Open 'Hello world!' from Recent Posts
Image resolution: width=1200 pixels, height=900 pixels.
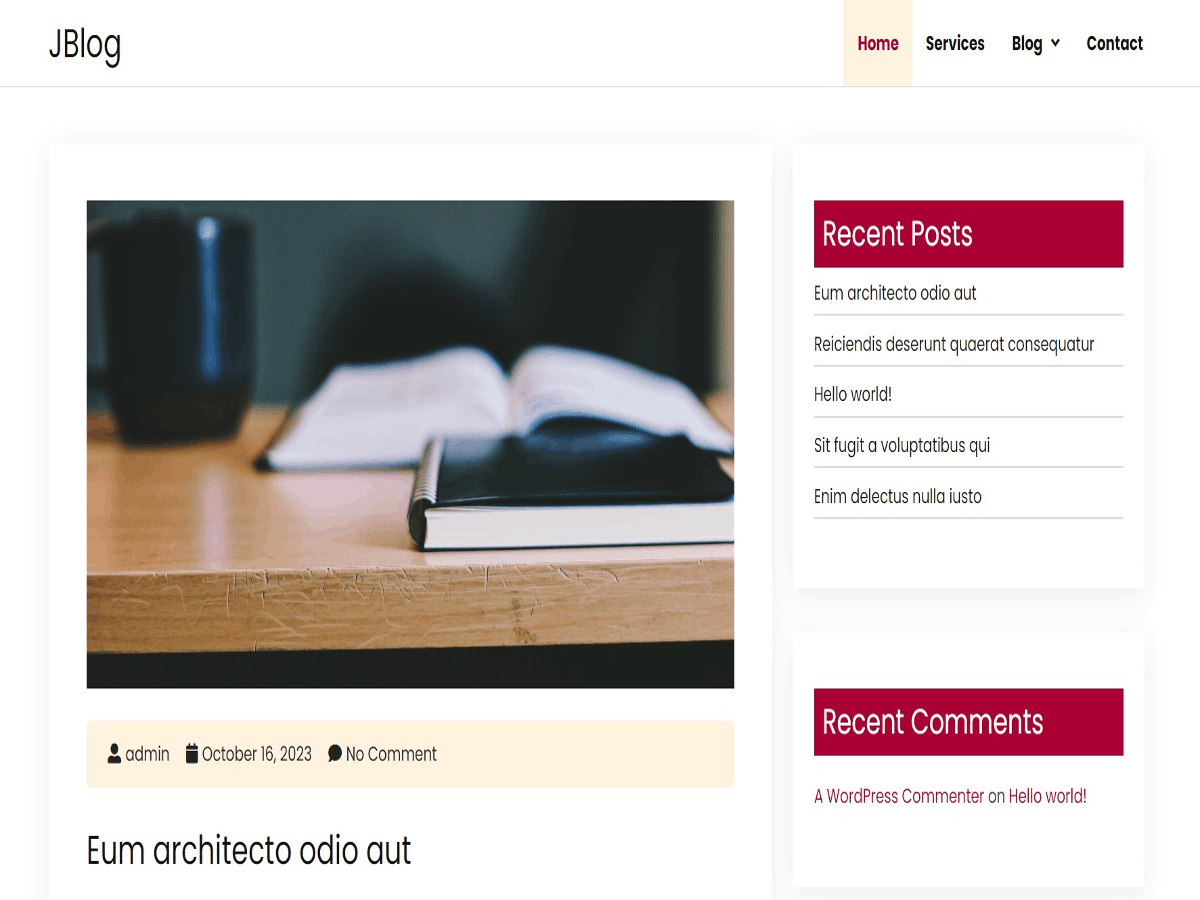(x=852, y=394)
